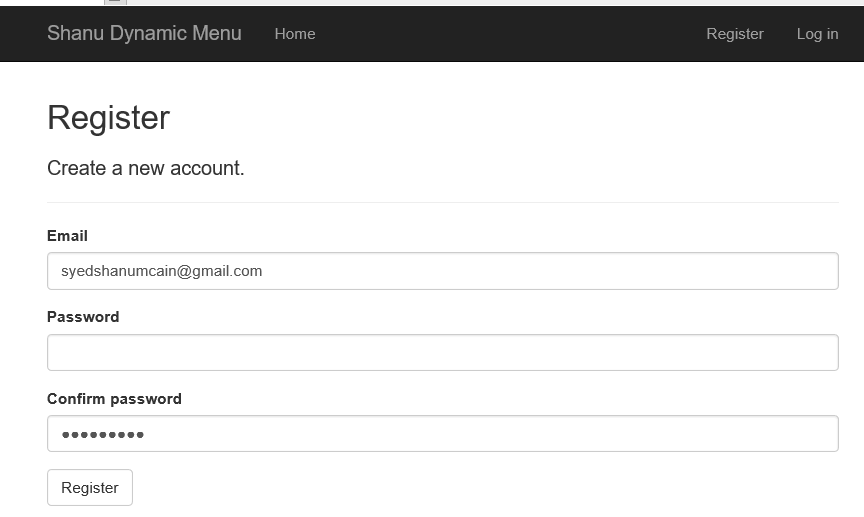Click the Email field label
Image resolution: width=864 pixels, height=517 pixels.
(x=67, y=236)
